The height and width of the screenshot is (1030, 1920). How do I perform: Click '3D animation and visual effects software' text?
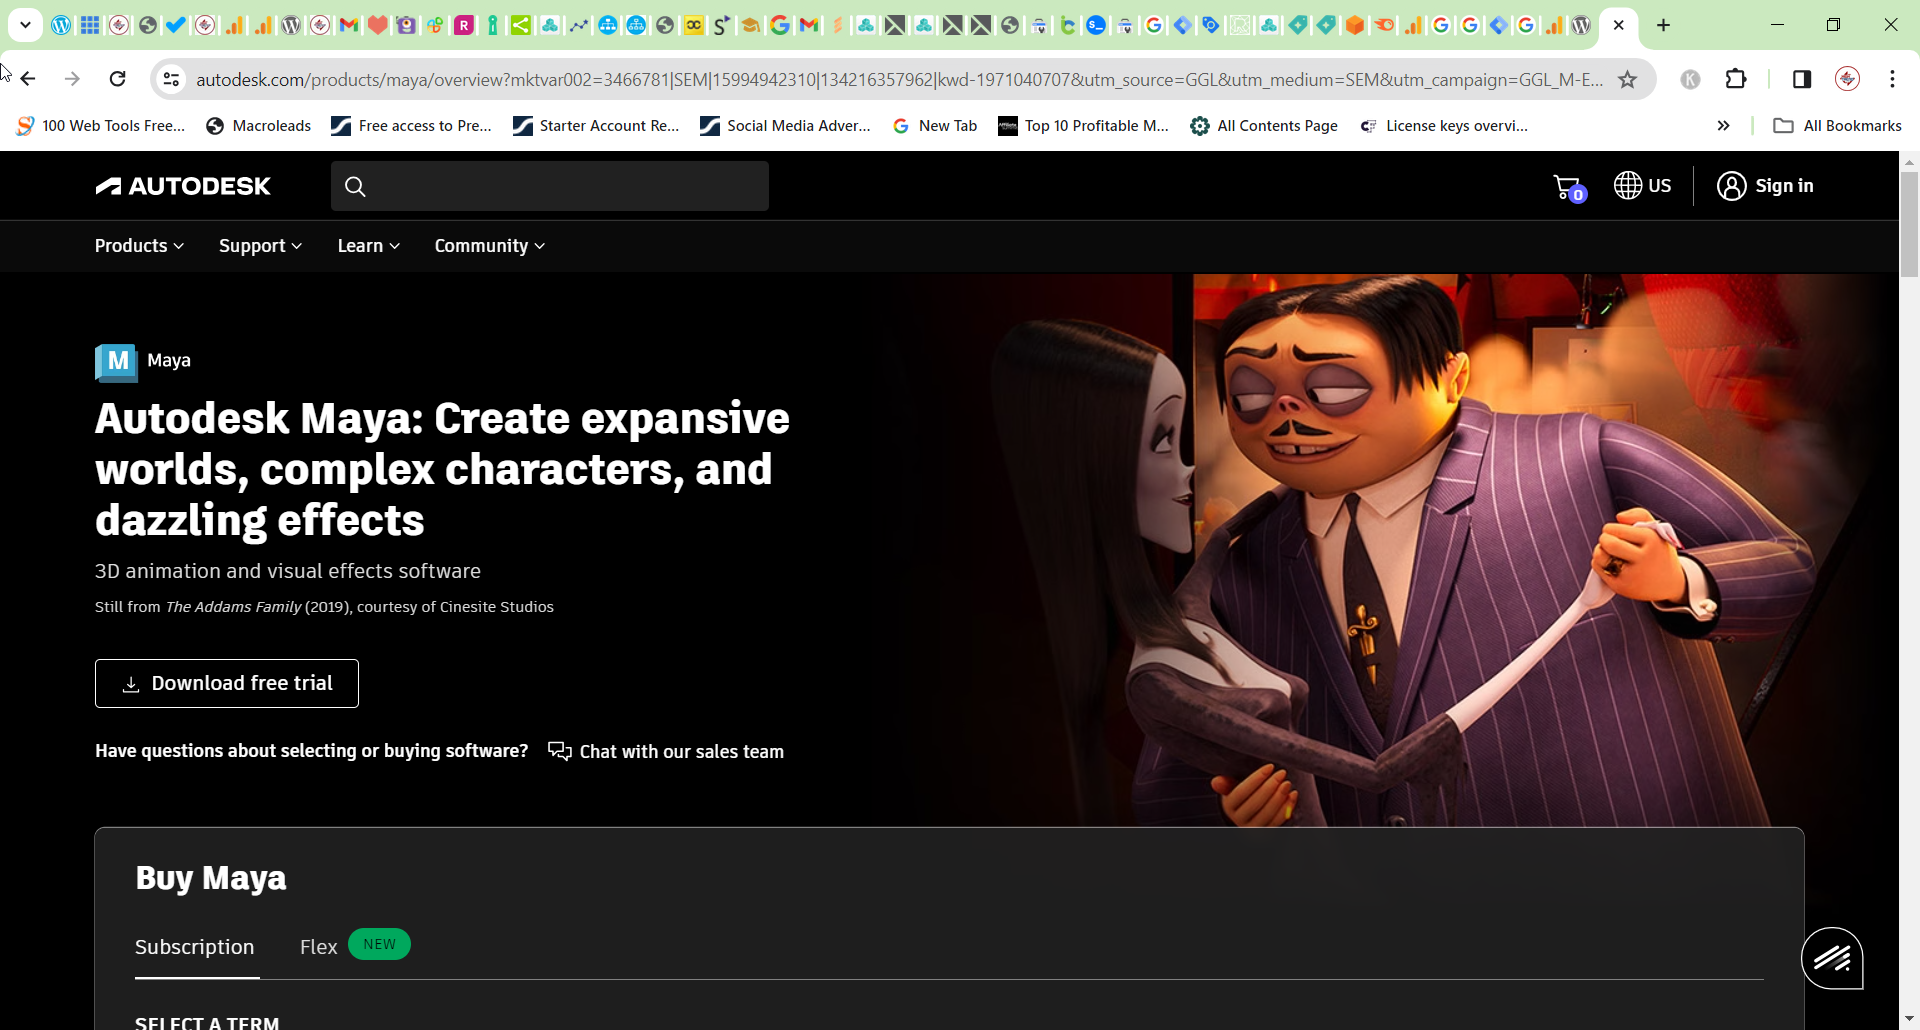coord(288,571)
